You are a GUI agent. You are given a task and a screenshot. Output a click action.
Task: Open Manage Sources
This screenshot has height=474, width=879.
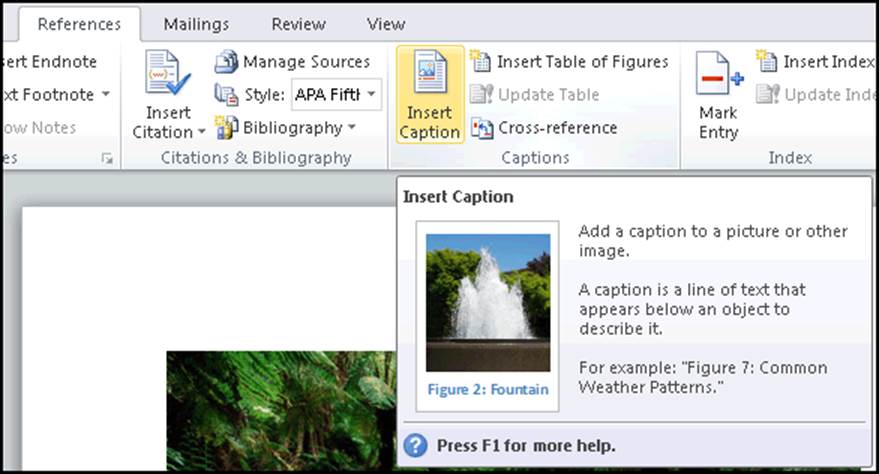pos(292,62)
